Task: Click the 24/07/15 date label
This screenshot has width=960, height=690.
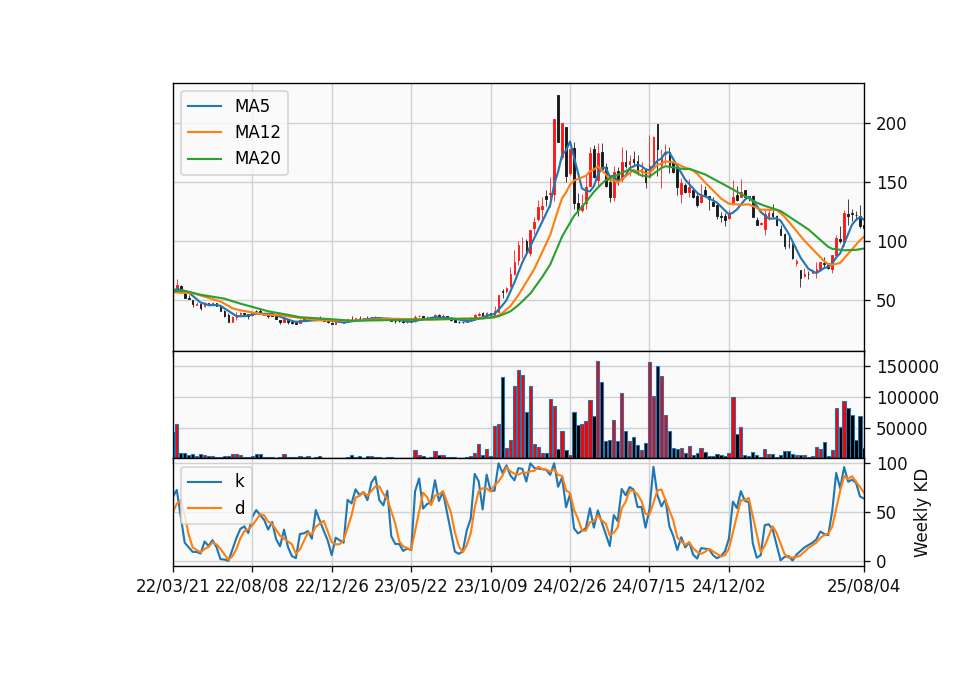Action: tap(649, 587)
